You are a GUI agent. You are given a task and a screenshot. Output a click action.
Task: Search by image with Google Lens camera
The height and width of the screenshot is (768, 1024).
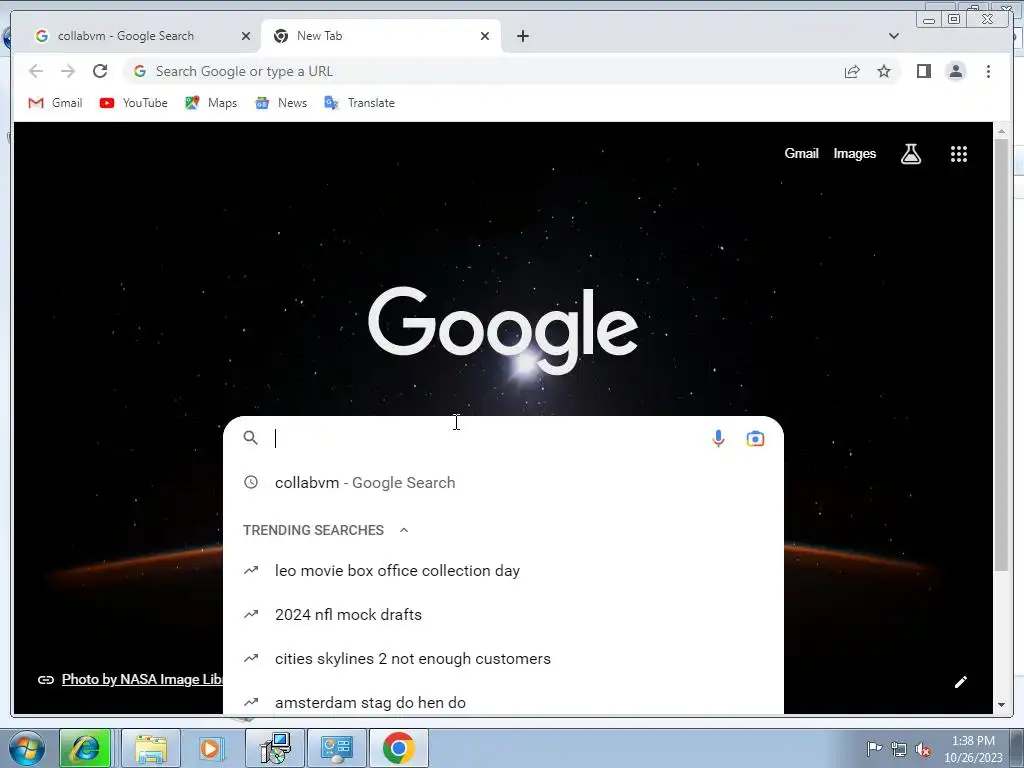click(755, 438)
